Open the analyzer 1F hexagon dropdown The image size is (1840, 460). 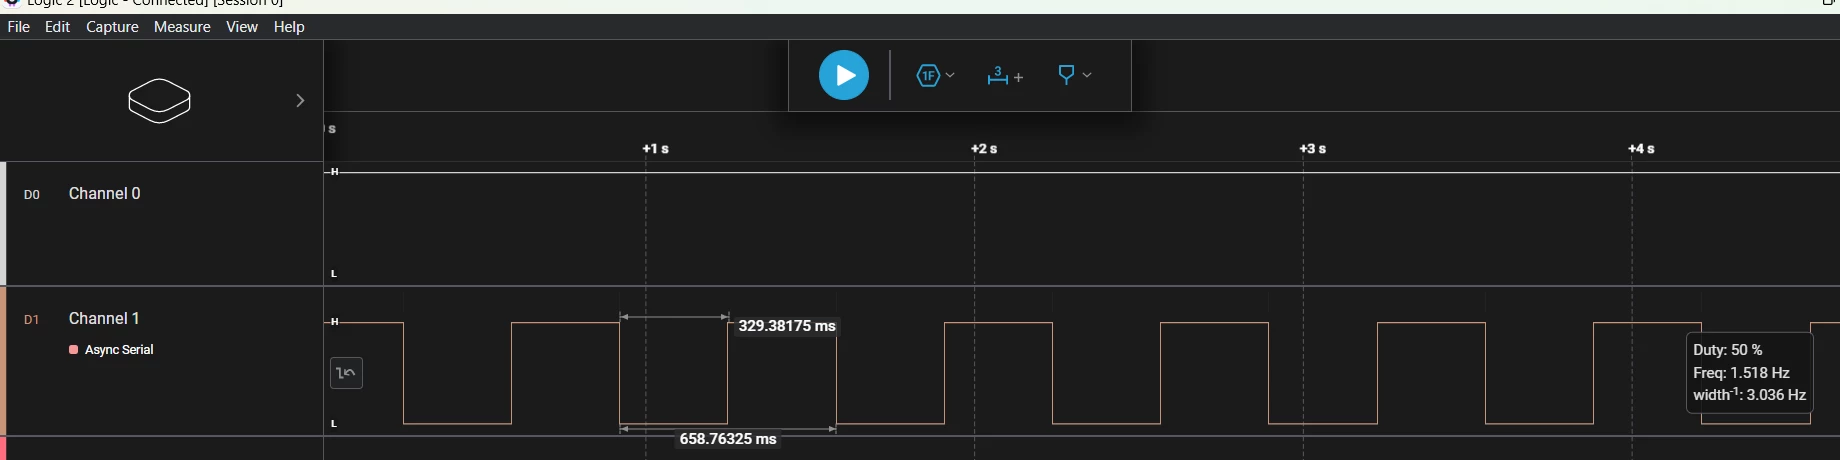[x=935, y=75]
